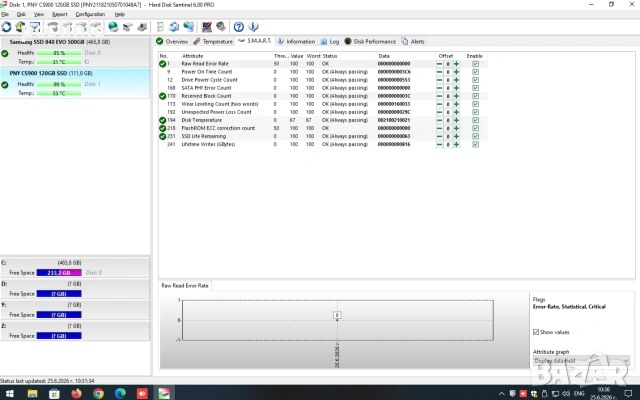Decrease offset for Unexpected Power Loss Count

439,112
